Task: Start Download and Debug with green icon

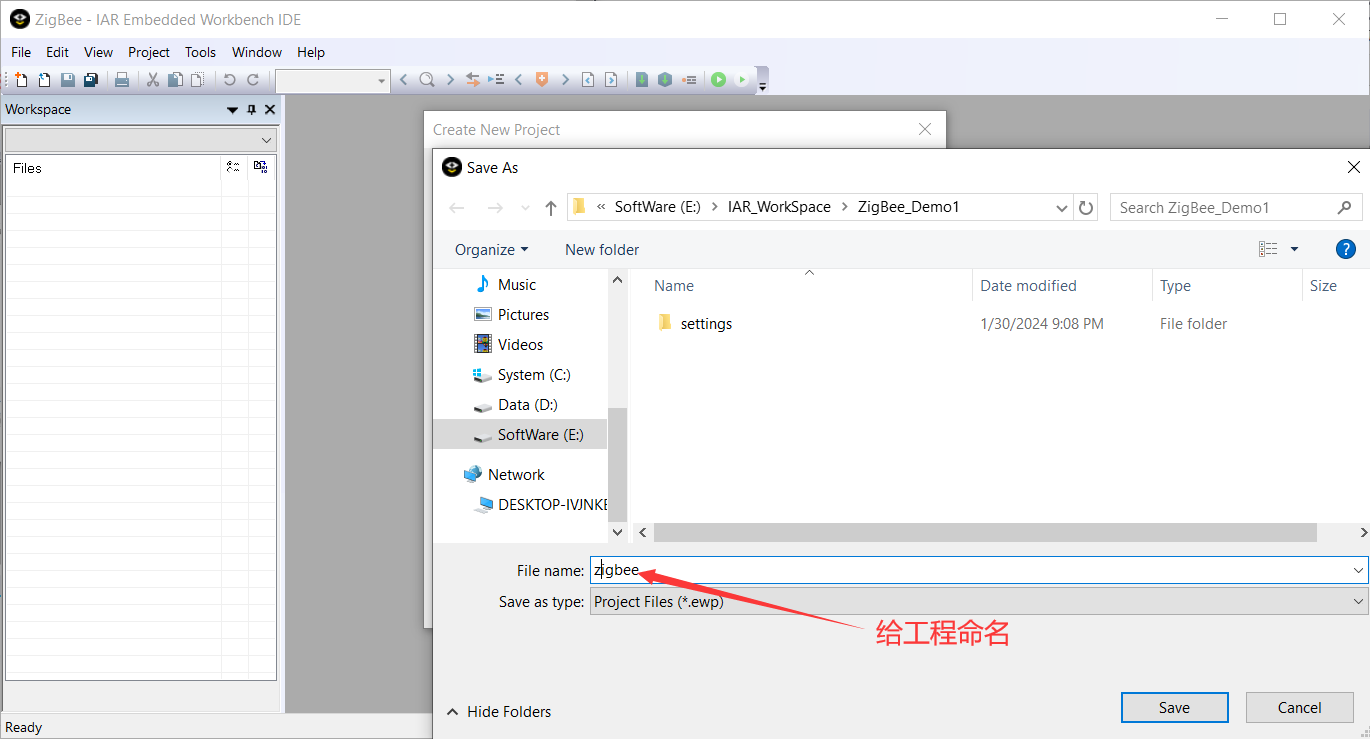Action: [718, 80]
